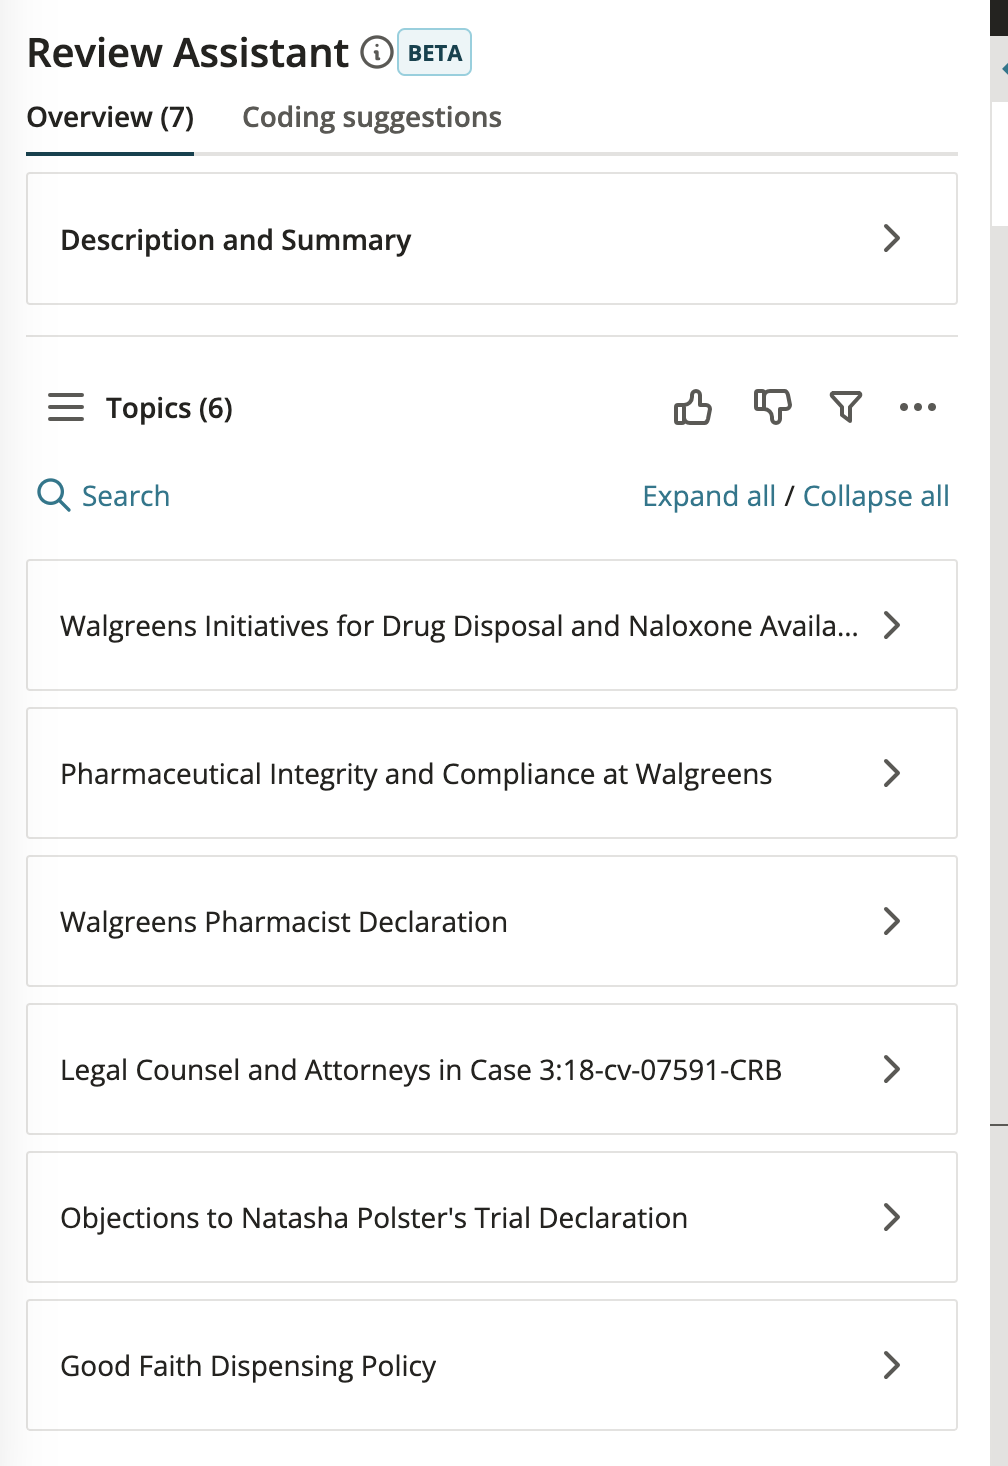Switch to the Overview (7) tab
The image size is (1008, 1466).
110,118
